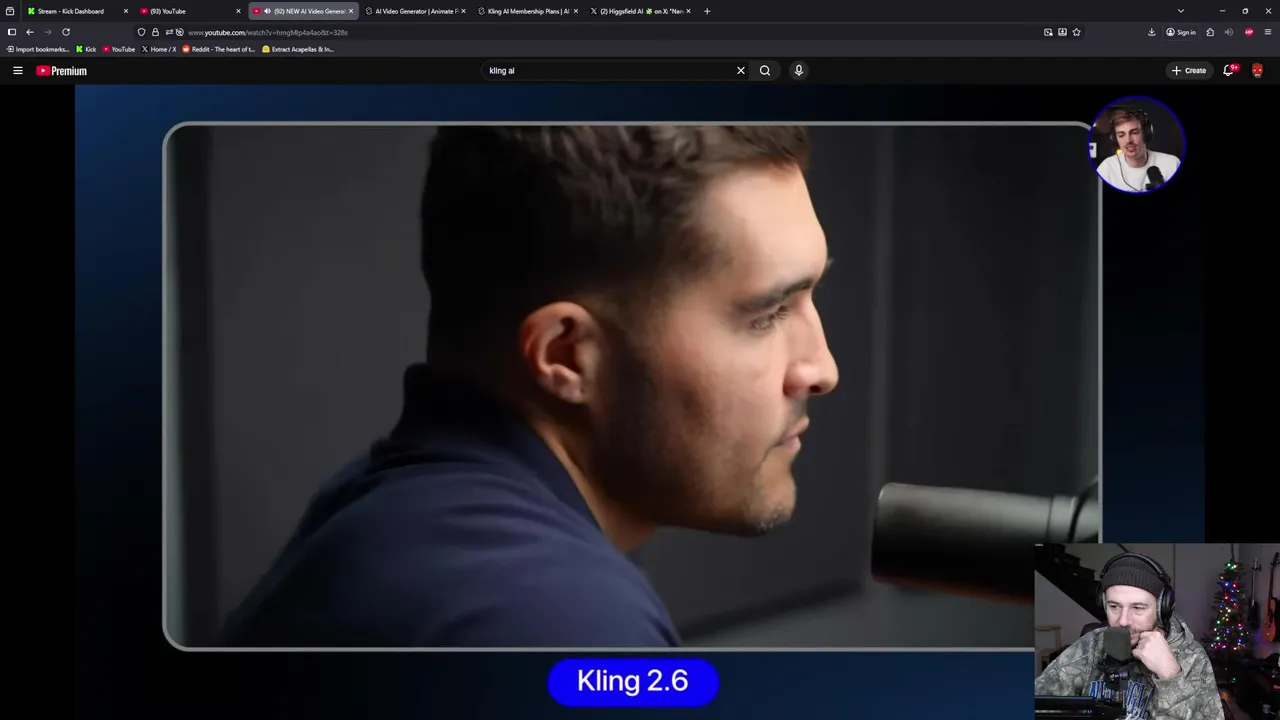The height and width of the screenshot is (720, 1280).
Task: Open the Reddit bookmark
Action: click(219, 49)
